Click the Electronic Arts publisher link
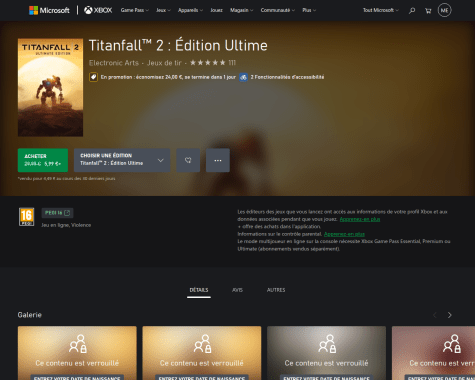Viewport: 475px width, 380px height. 114,63
